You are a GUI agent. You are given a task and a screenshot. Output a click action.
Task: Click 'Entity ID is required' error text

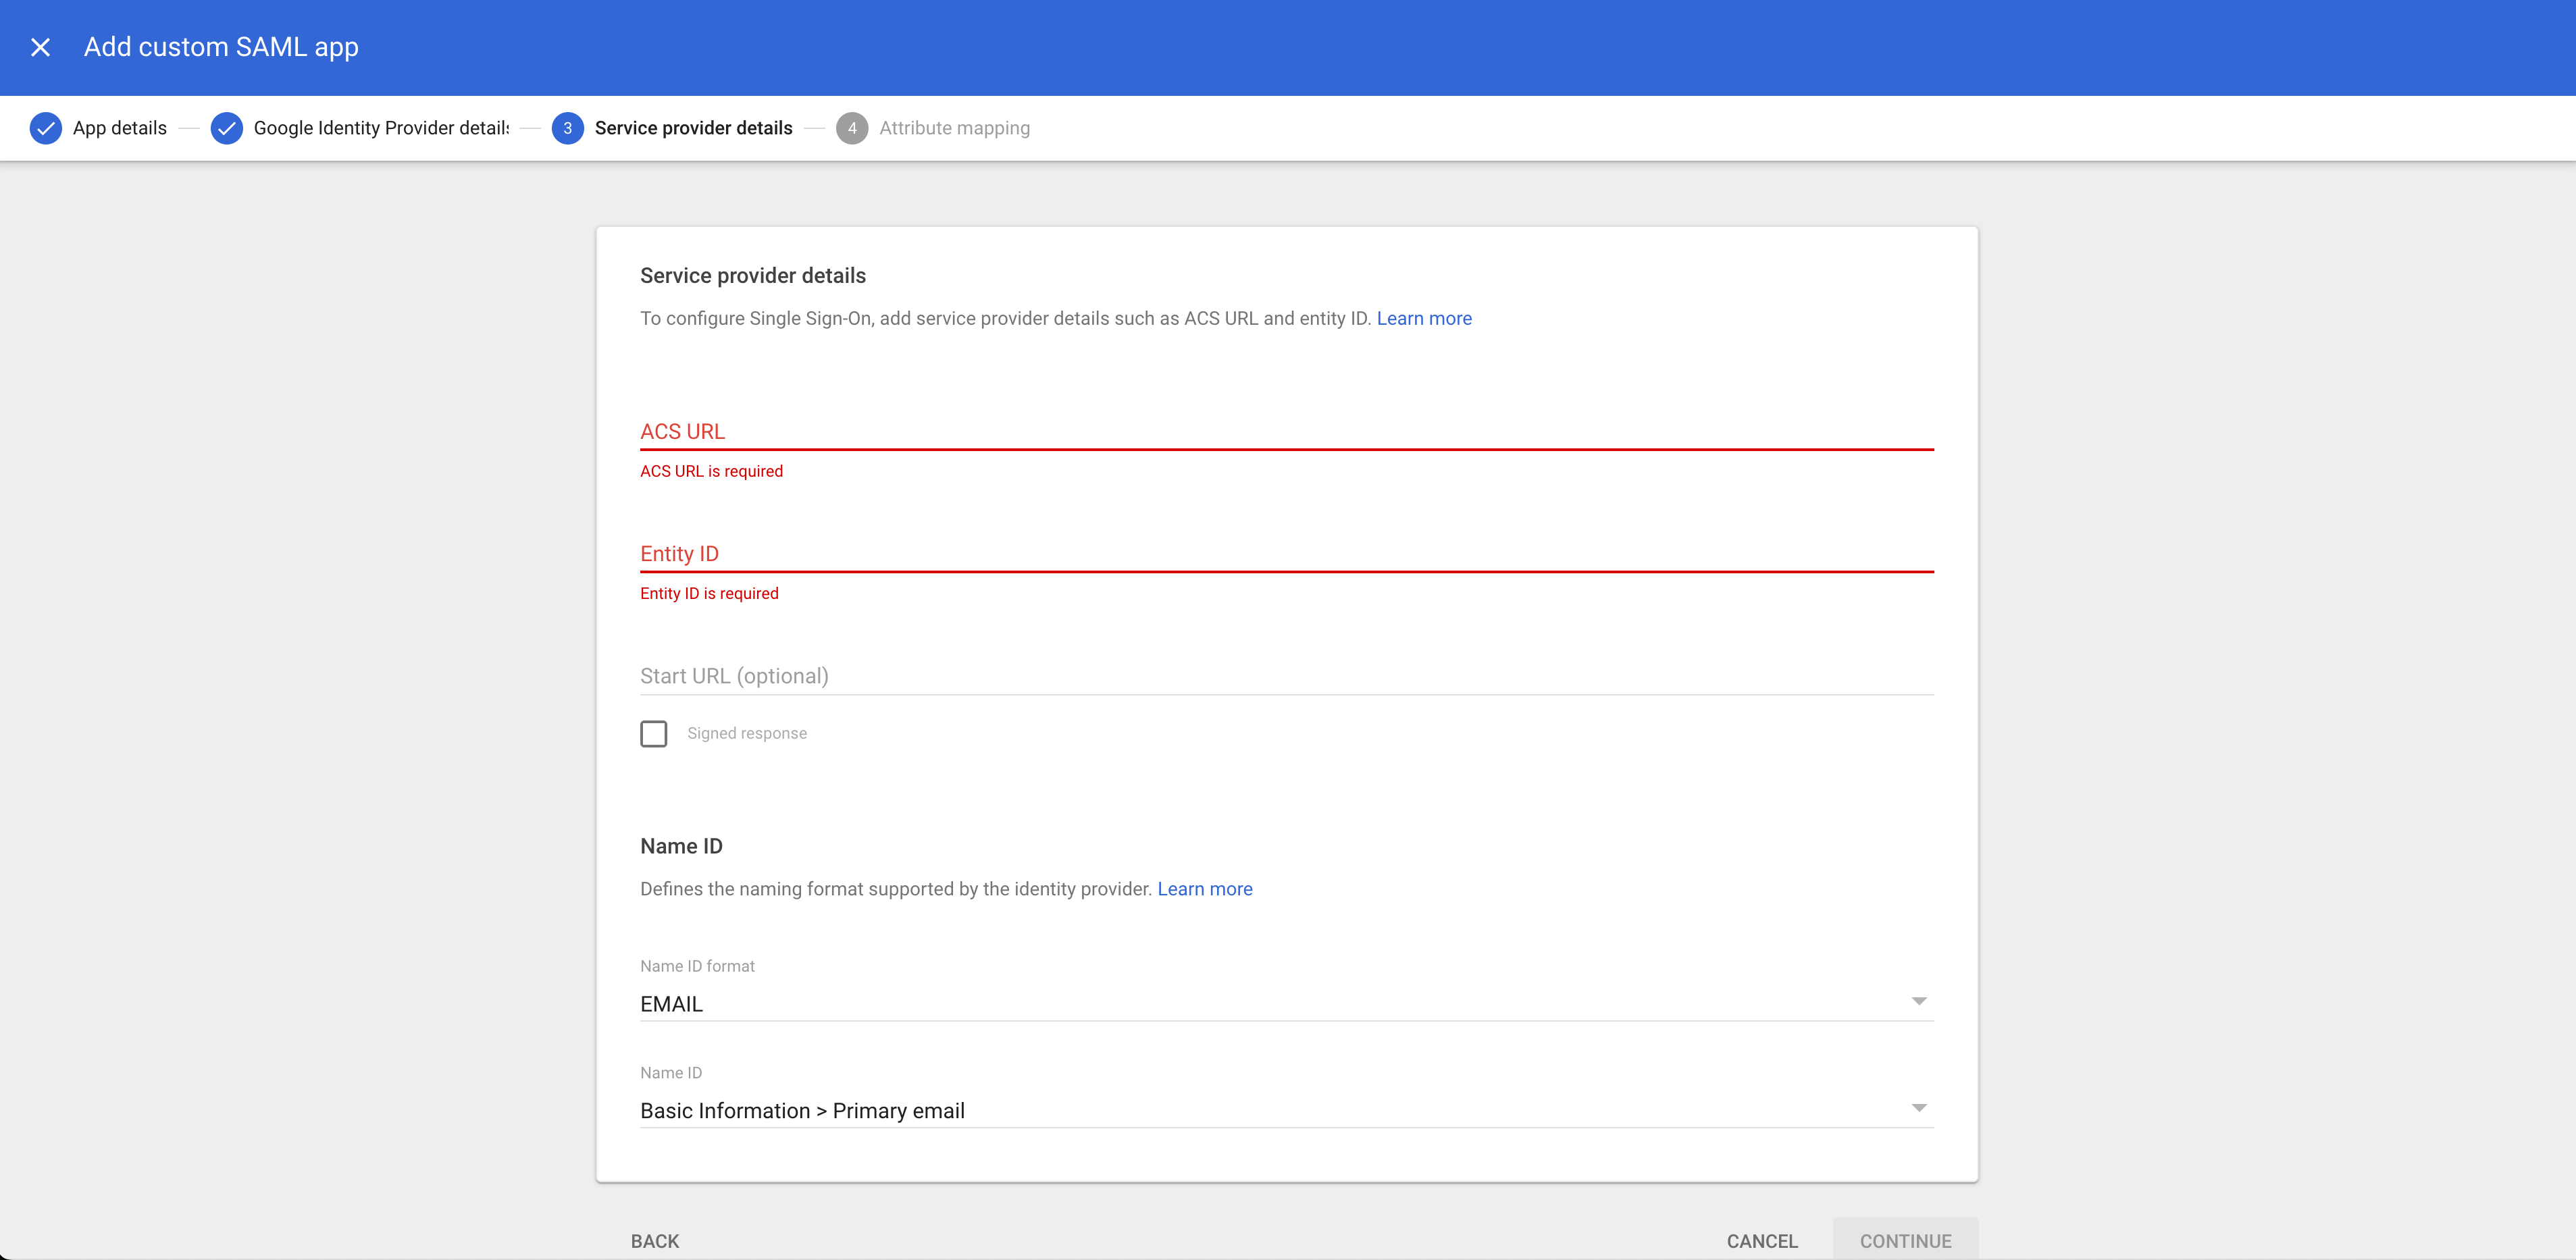pos(709,593)
